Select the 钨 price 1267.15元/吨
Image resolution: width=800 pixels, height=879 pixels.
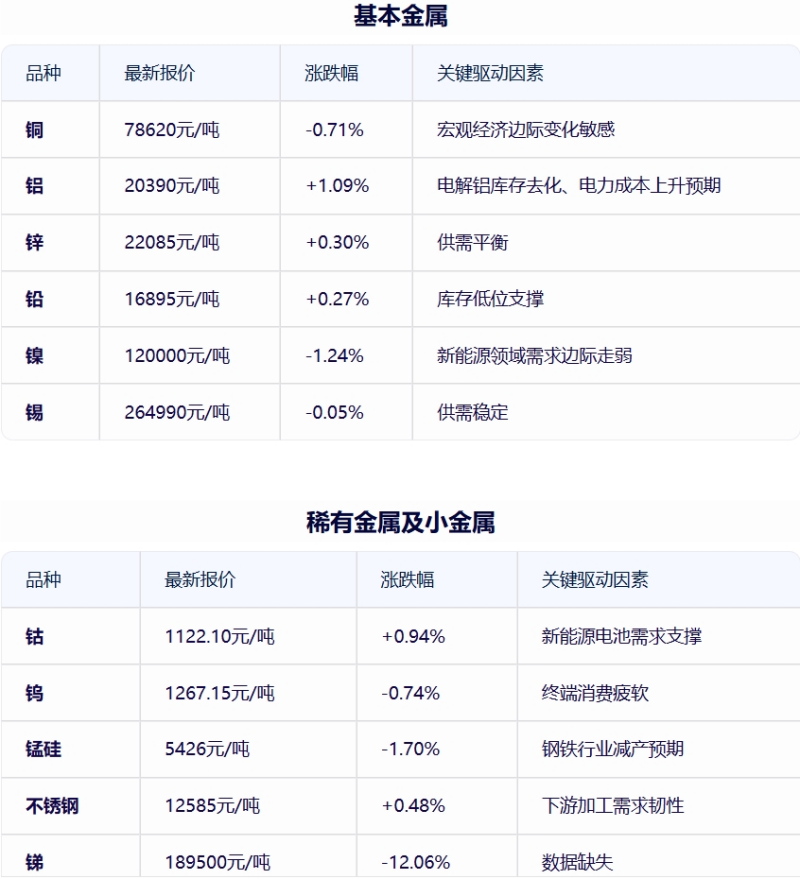coord(219,693)
